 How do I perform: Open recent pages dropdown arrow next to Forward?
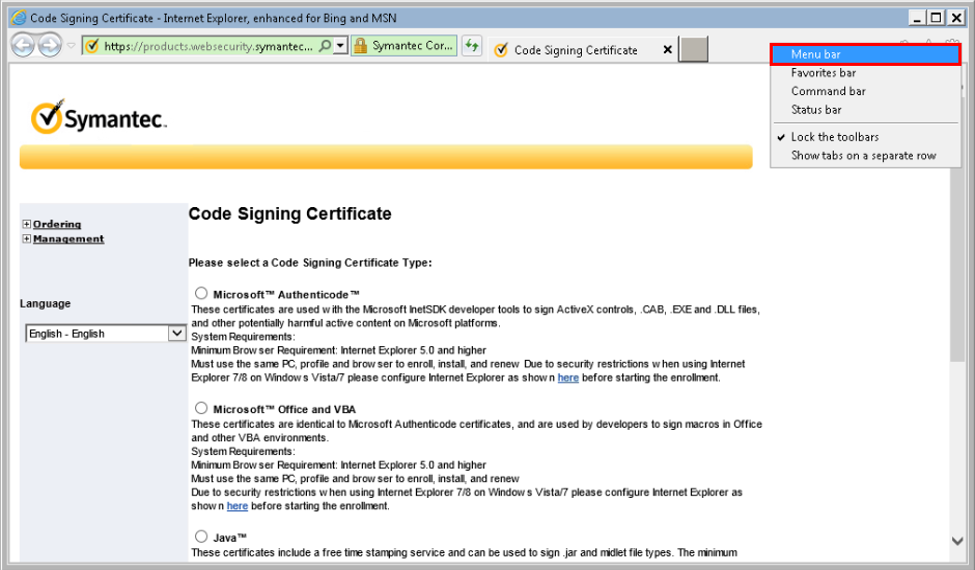[x=71, y=45]
